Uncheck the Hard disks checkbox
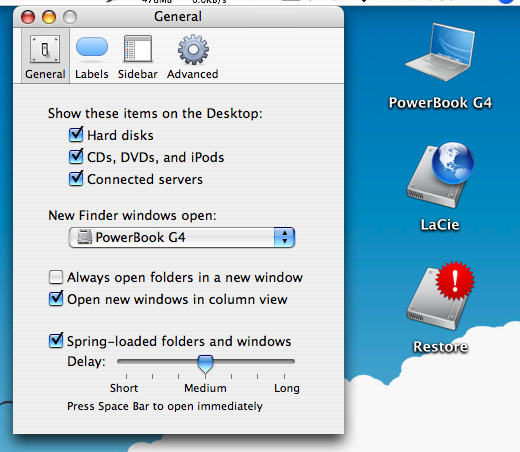This screenshot has width=520, height=452. (76, 135)
